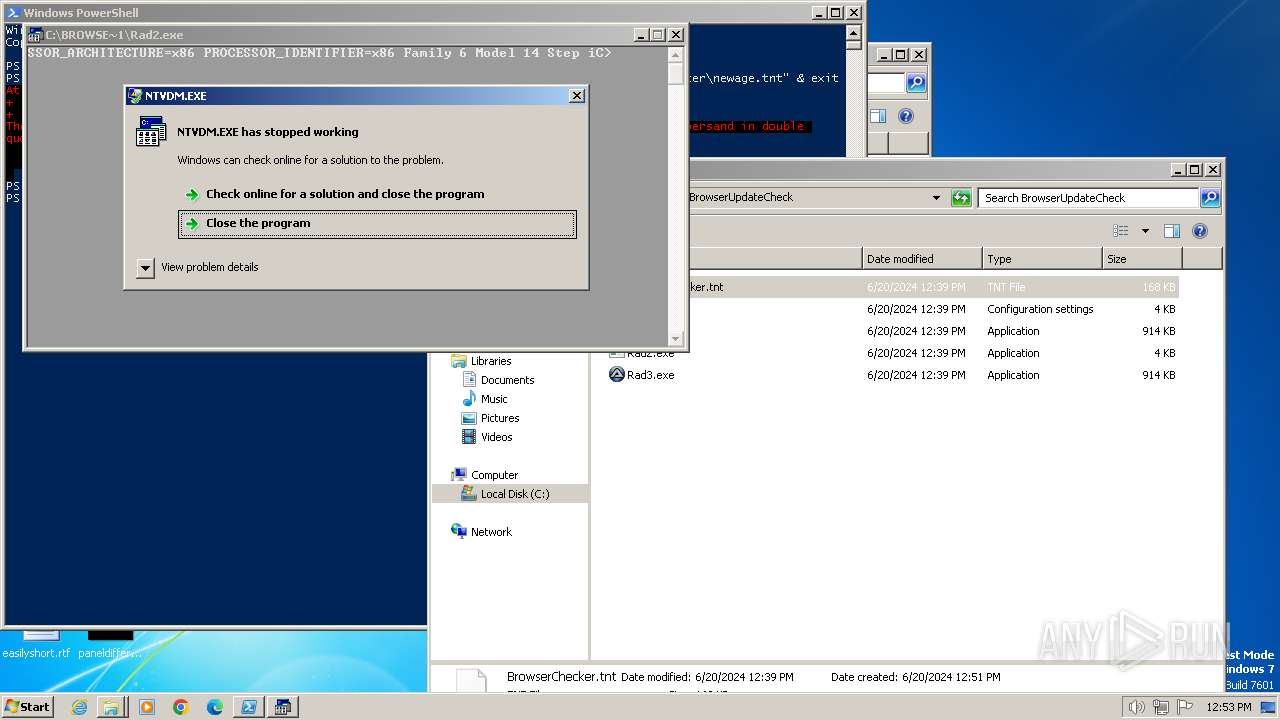The image size is (1280, 720).
Task: Click the 168 KB size cell
Action: [1158, 287]
